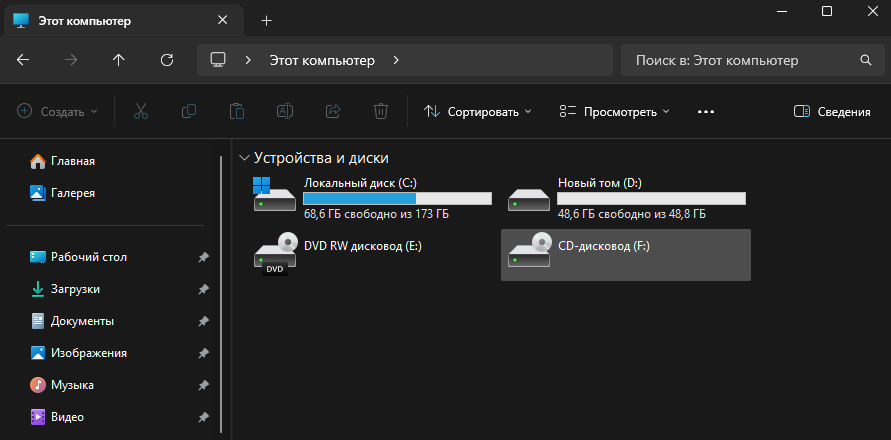Collapse the Устройства и диски group
This screenshot has width=891, height=440.
click(245, 158)
